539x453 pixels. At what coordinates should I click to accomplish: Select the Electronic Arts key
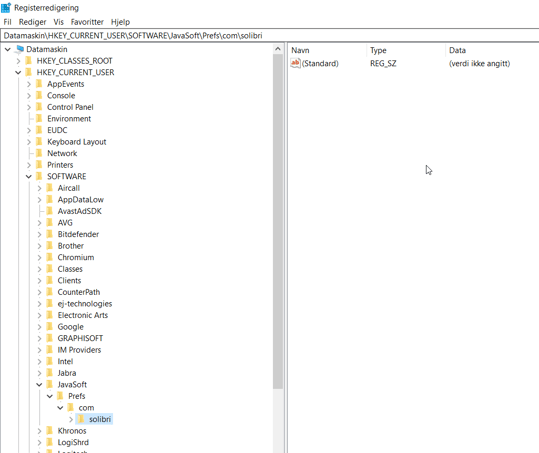pos(82,315)
